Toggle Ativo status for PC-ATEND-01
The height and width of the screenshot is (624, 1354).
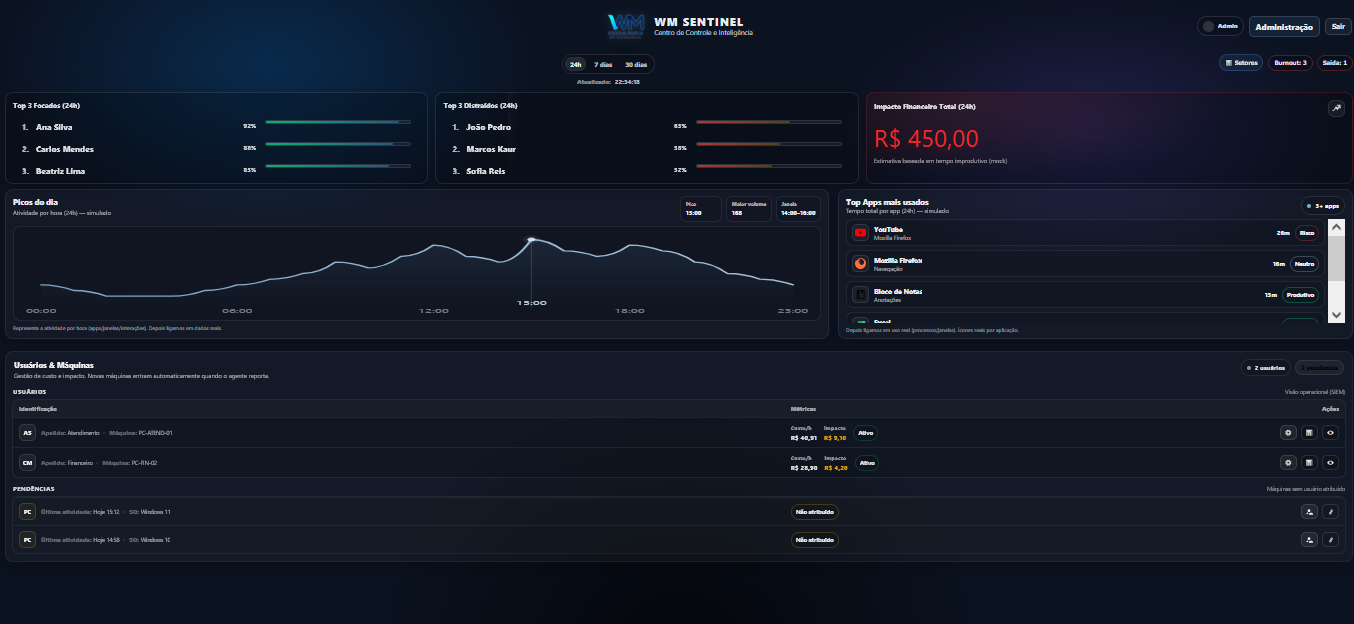pos(866,434)
